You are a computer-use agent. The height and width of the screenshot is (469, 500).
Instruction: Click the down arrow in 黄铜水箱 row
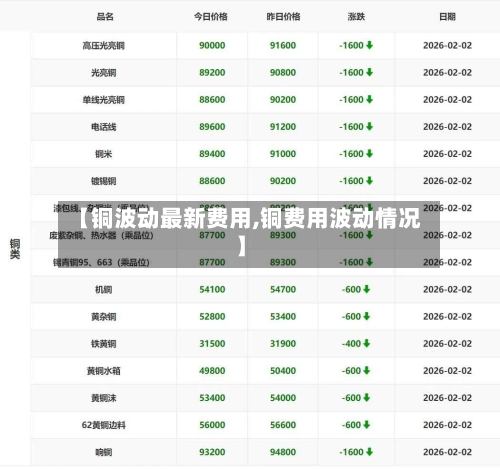[x=367, y=371]
